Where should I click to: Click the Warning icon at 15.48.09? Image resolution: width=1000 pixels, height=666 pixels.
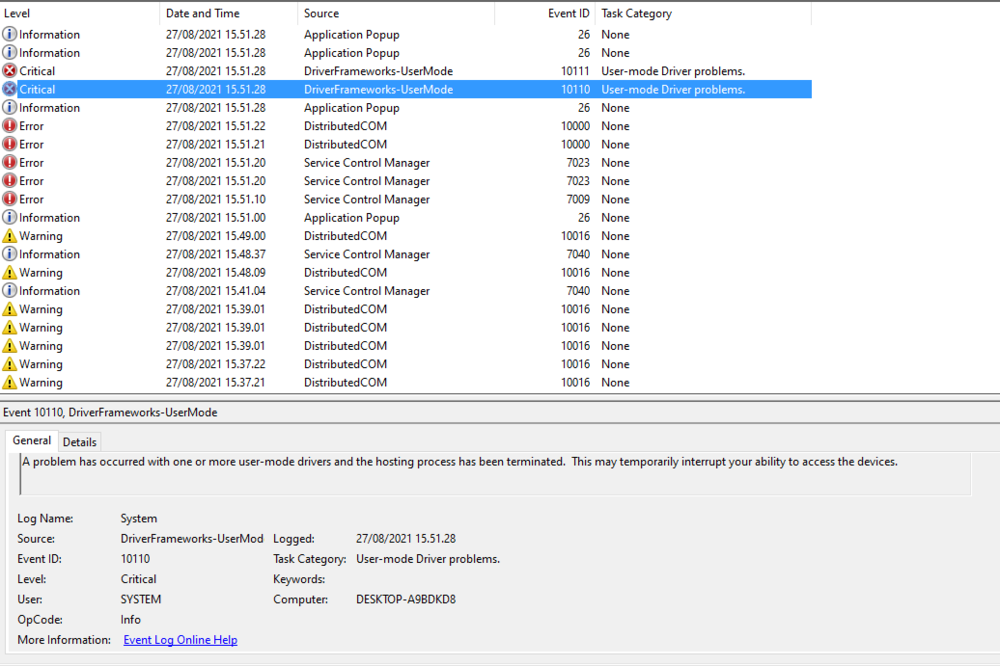10,272
